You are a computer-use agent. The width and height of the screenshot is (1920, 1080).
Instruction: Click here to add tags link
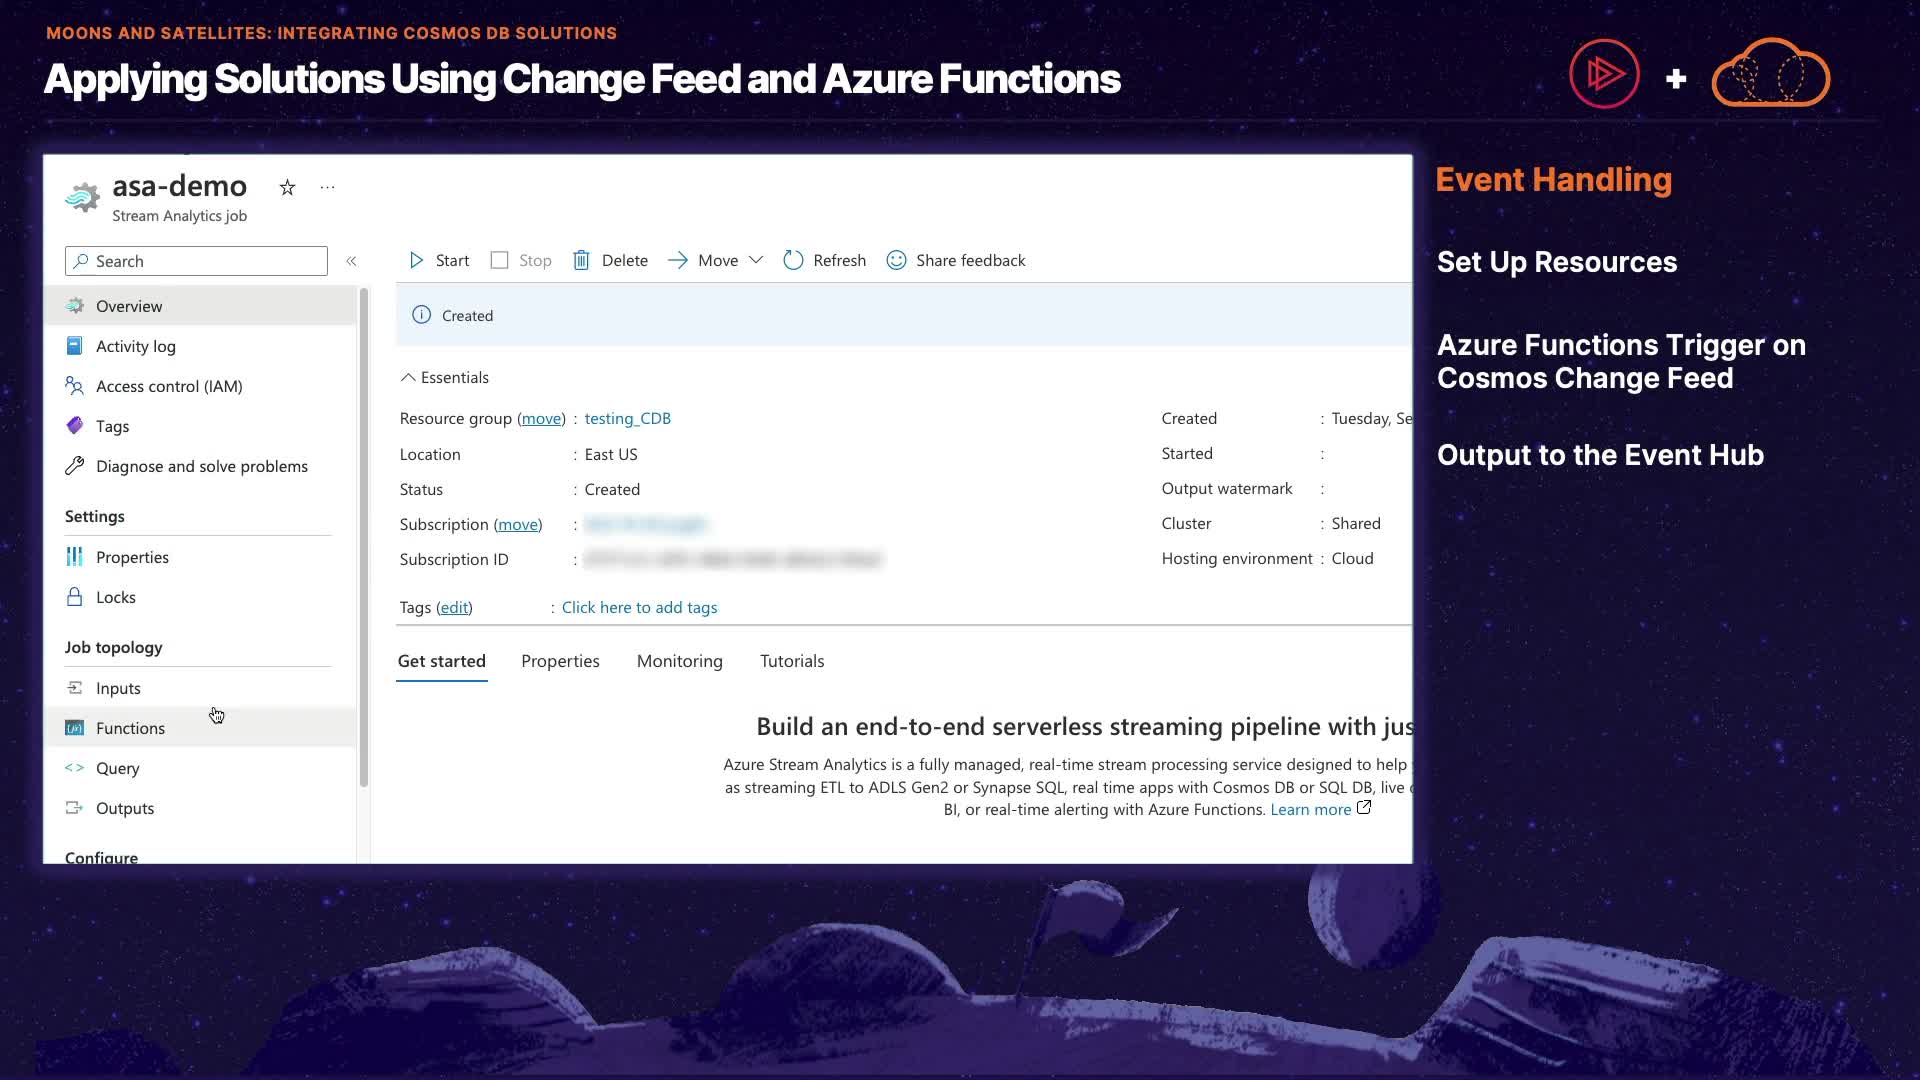pyautogui.click(x=639, y=607)
